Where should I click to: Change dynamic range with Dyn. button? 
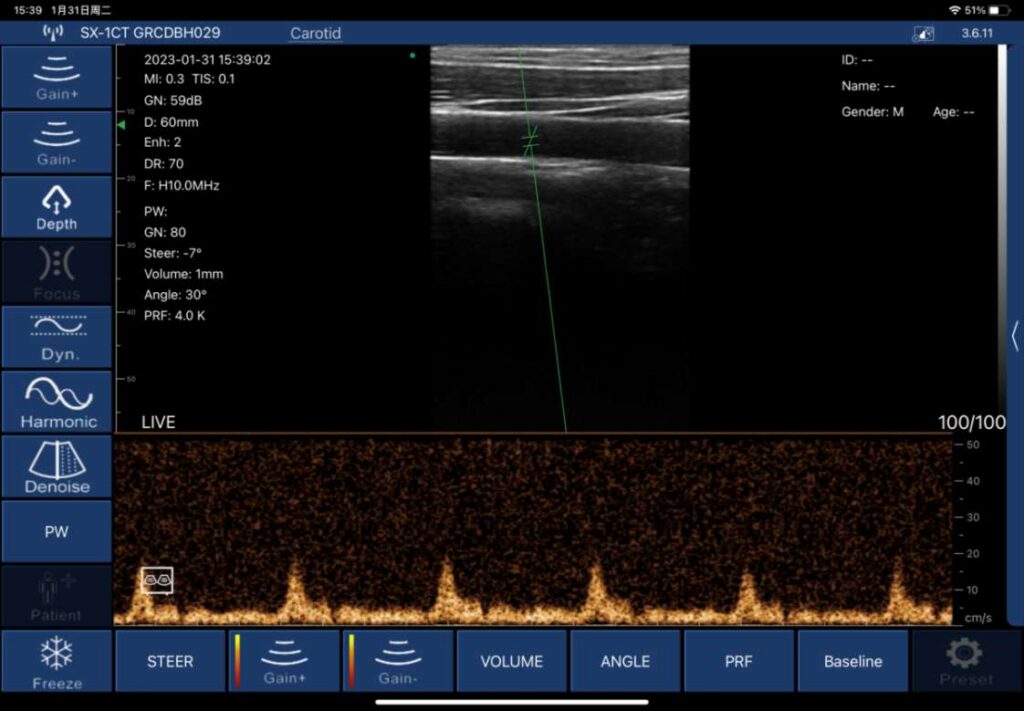(x=56, y=337)
